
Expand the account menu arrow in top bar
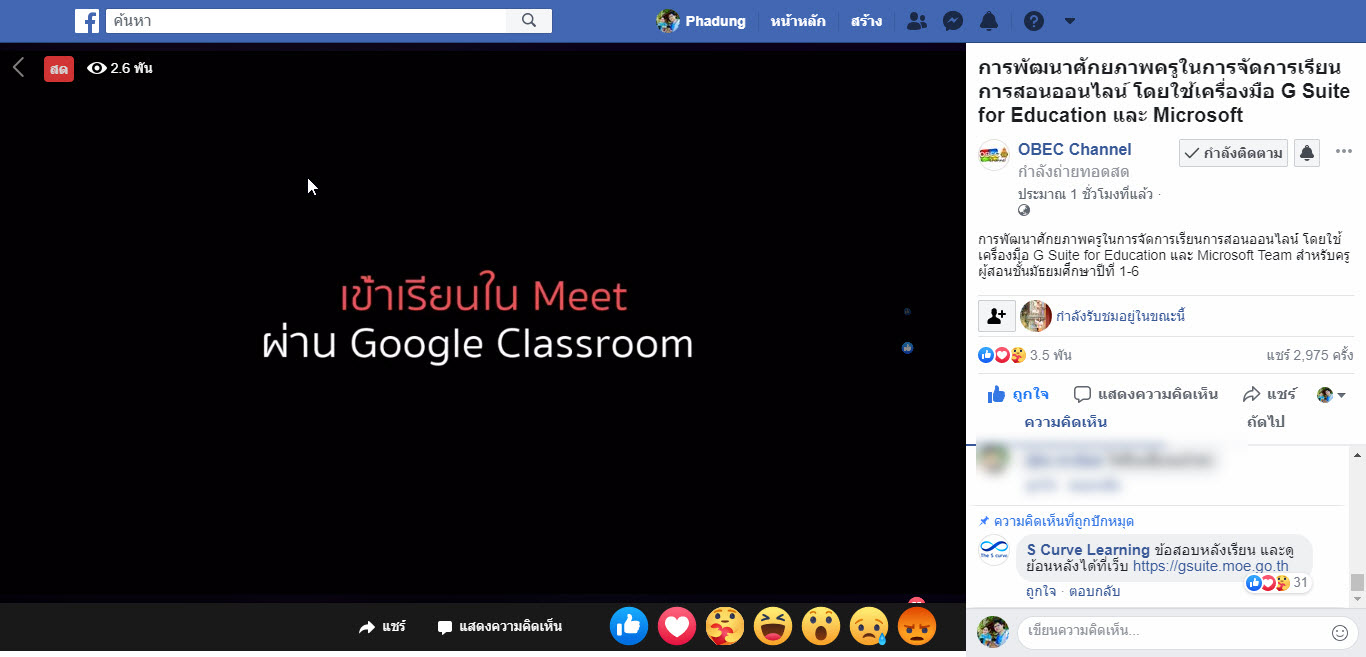(x=1070, y=21)
